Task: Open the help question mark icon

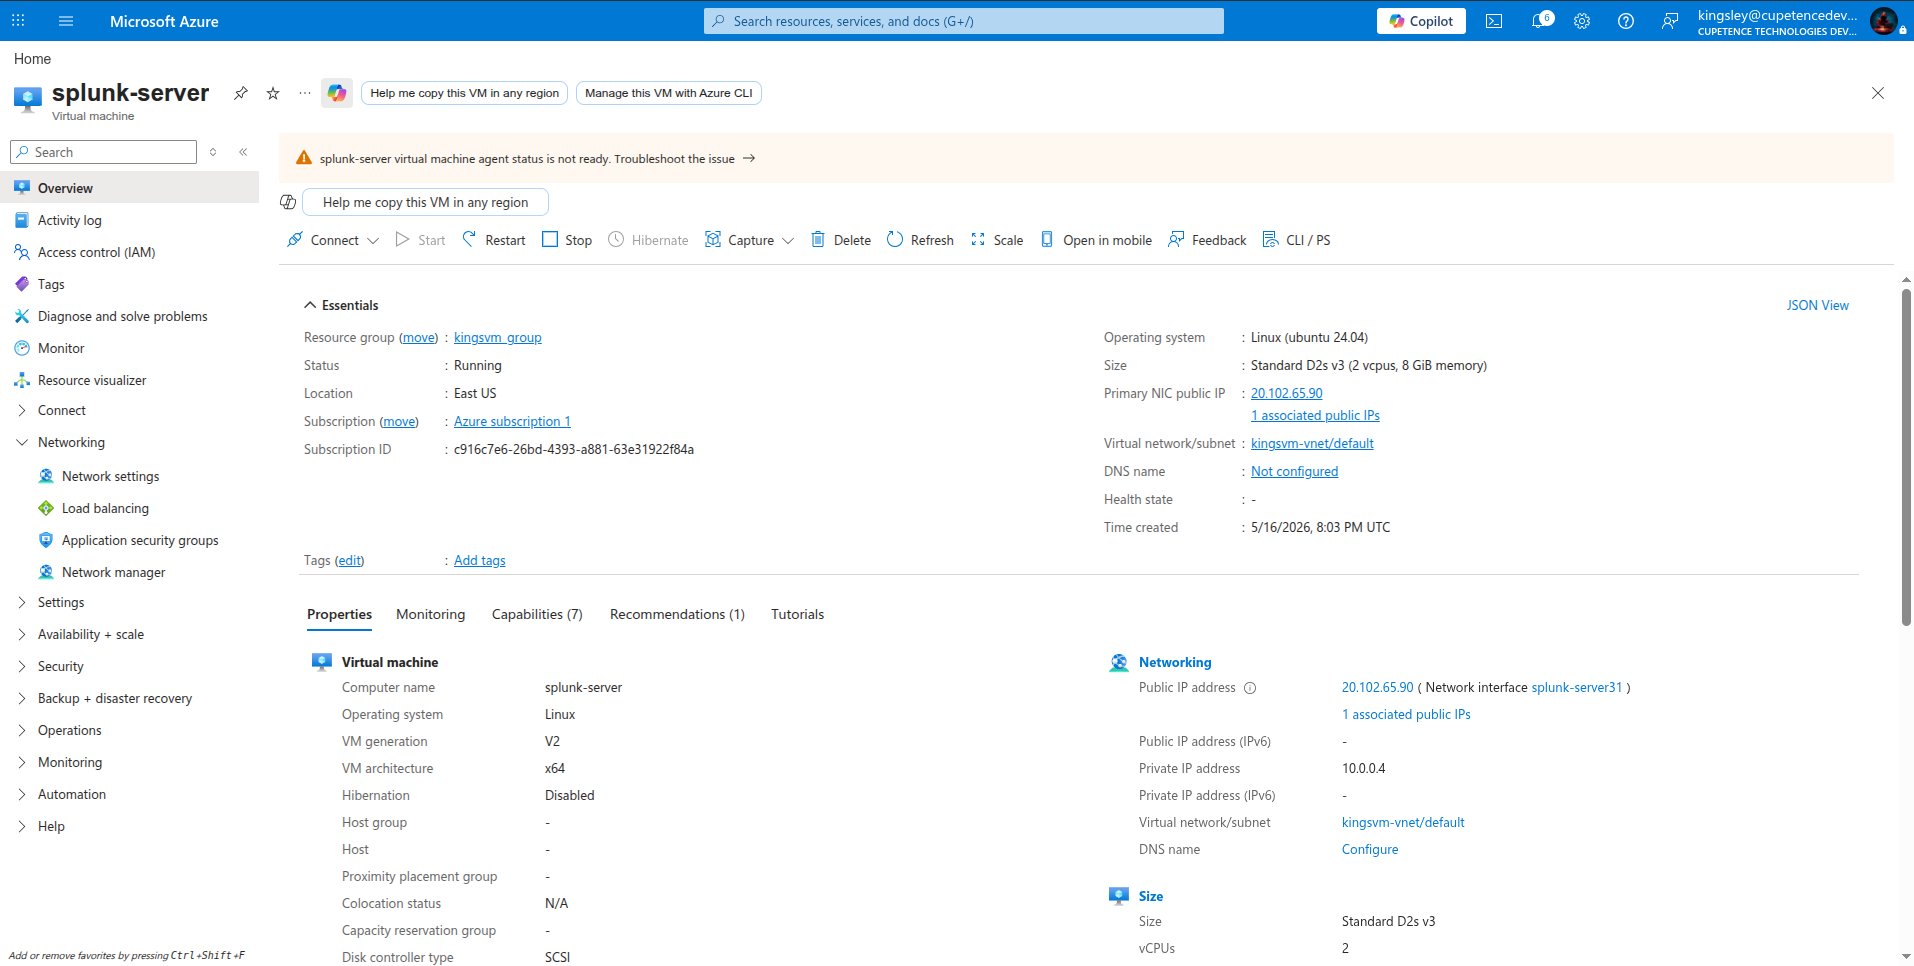Action: click(1626, 21)
